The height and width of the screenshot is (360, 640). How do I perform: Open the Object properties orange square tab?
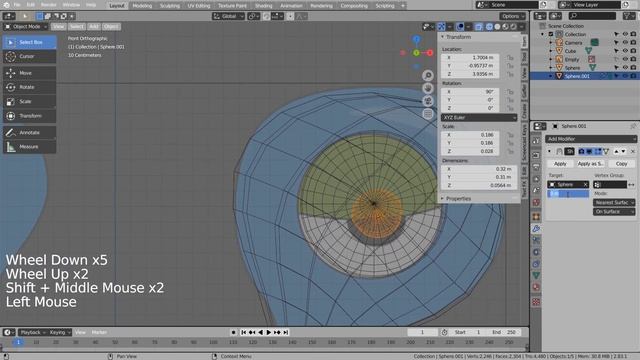(536, 217)
